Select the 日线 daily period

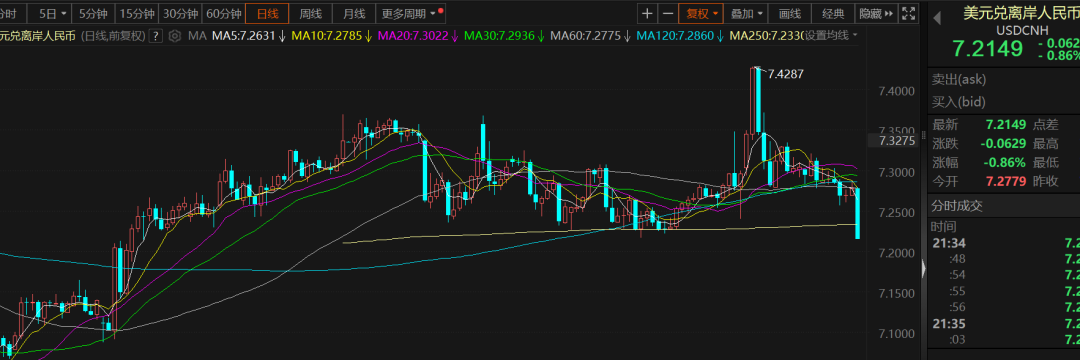(267, 13)
